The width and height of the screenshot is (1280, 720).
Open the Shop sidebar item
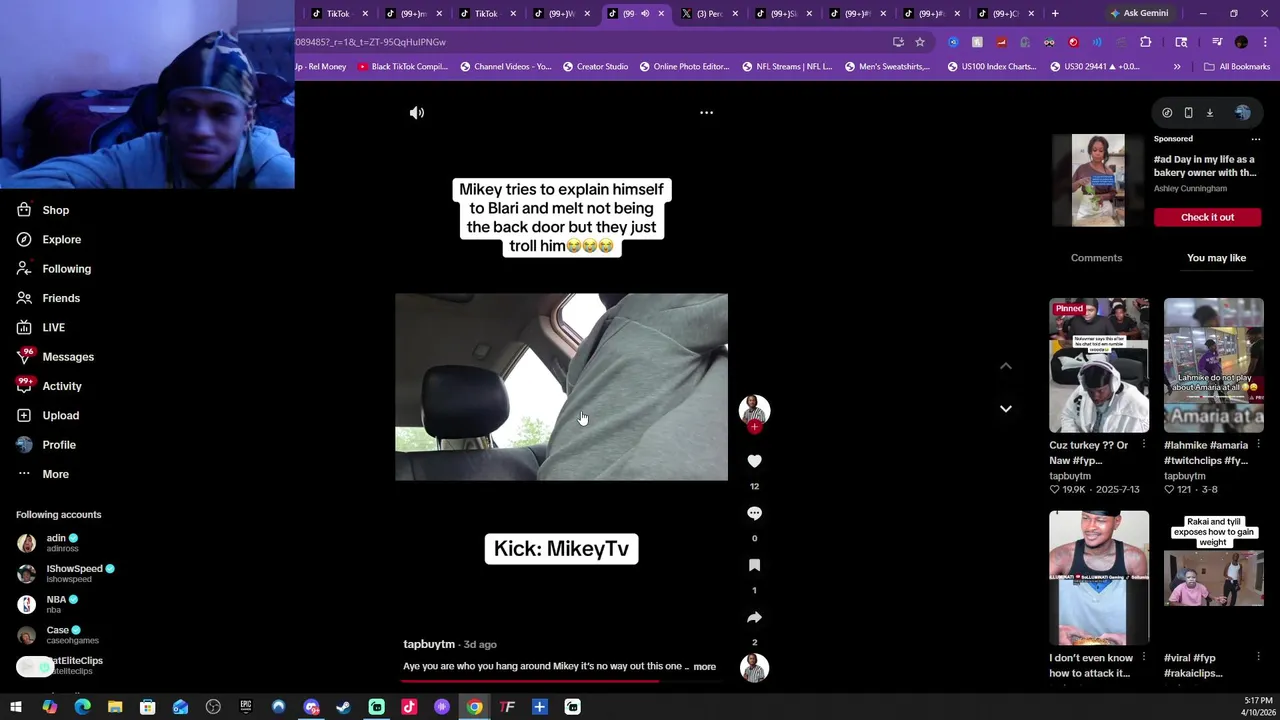55,210
